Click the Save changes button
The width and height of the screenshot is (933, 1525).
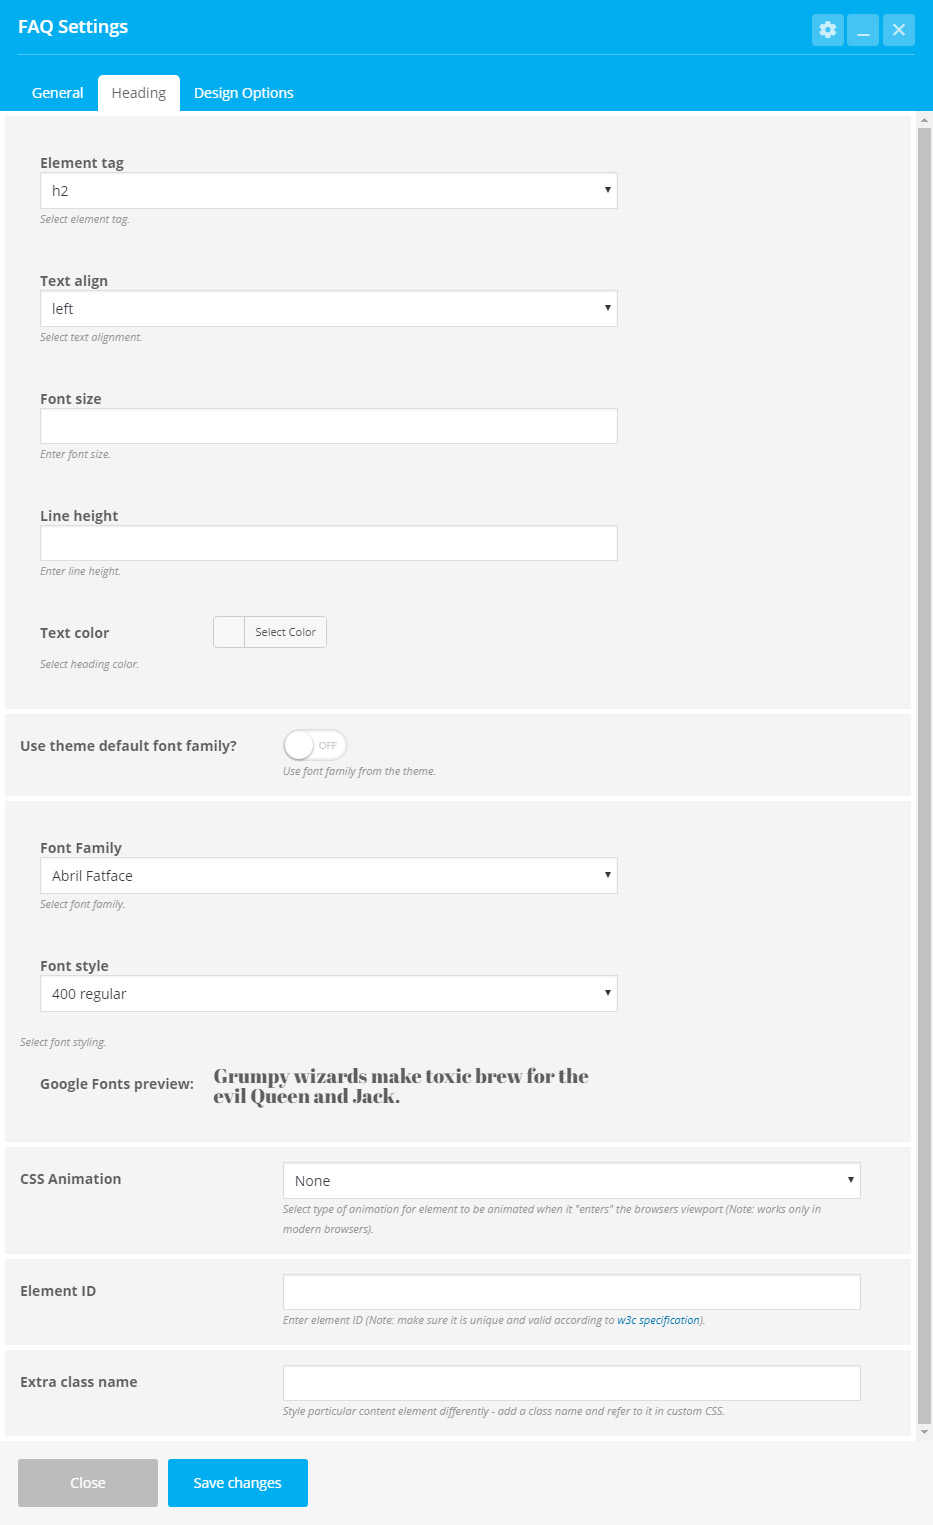click(x=238, y=1483)
